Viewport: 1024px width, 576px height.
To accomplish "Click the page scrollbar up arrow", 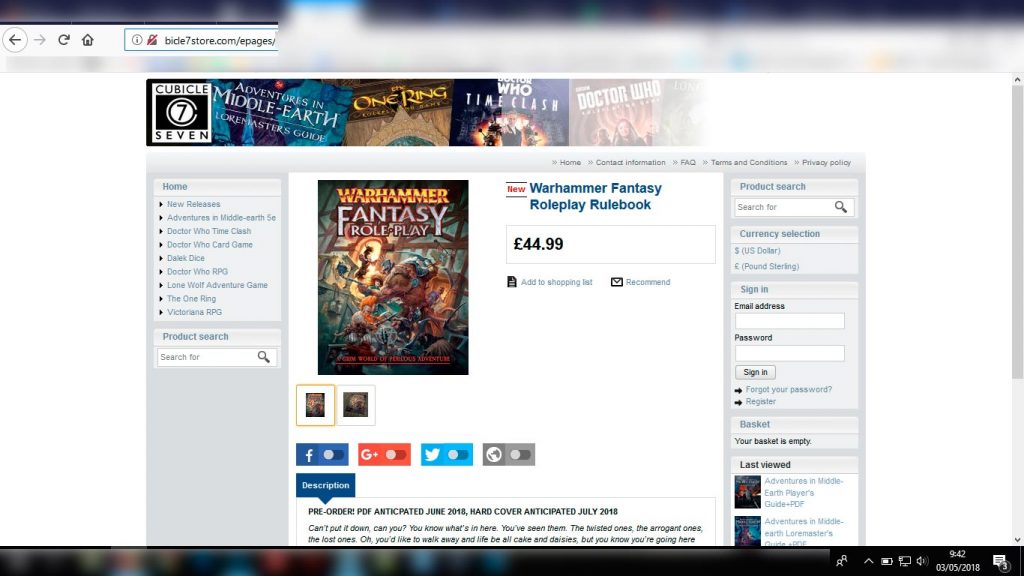I will (x=1017, y=80).
